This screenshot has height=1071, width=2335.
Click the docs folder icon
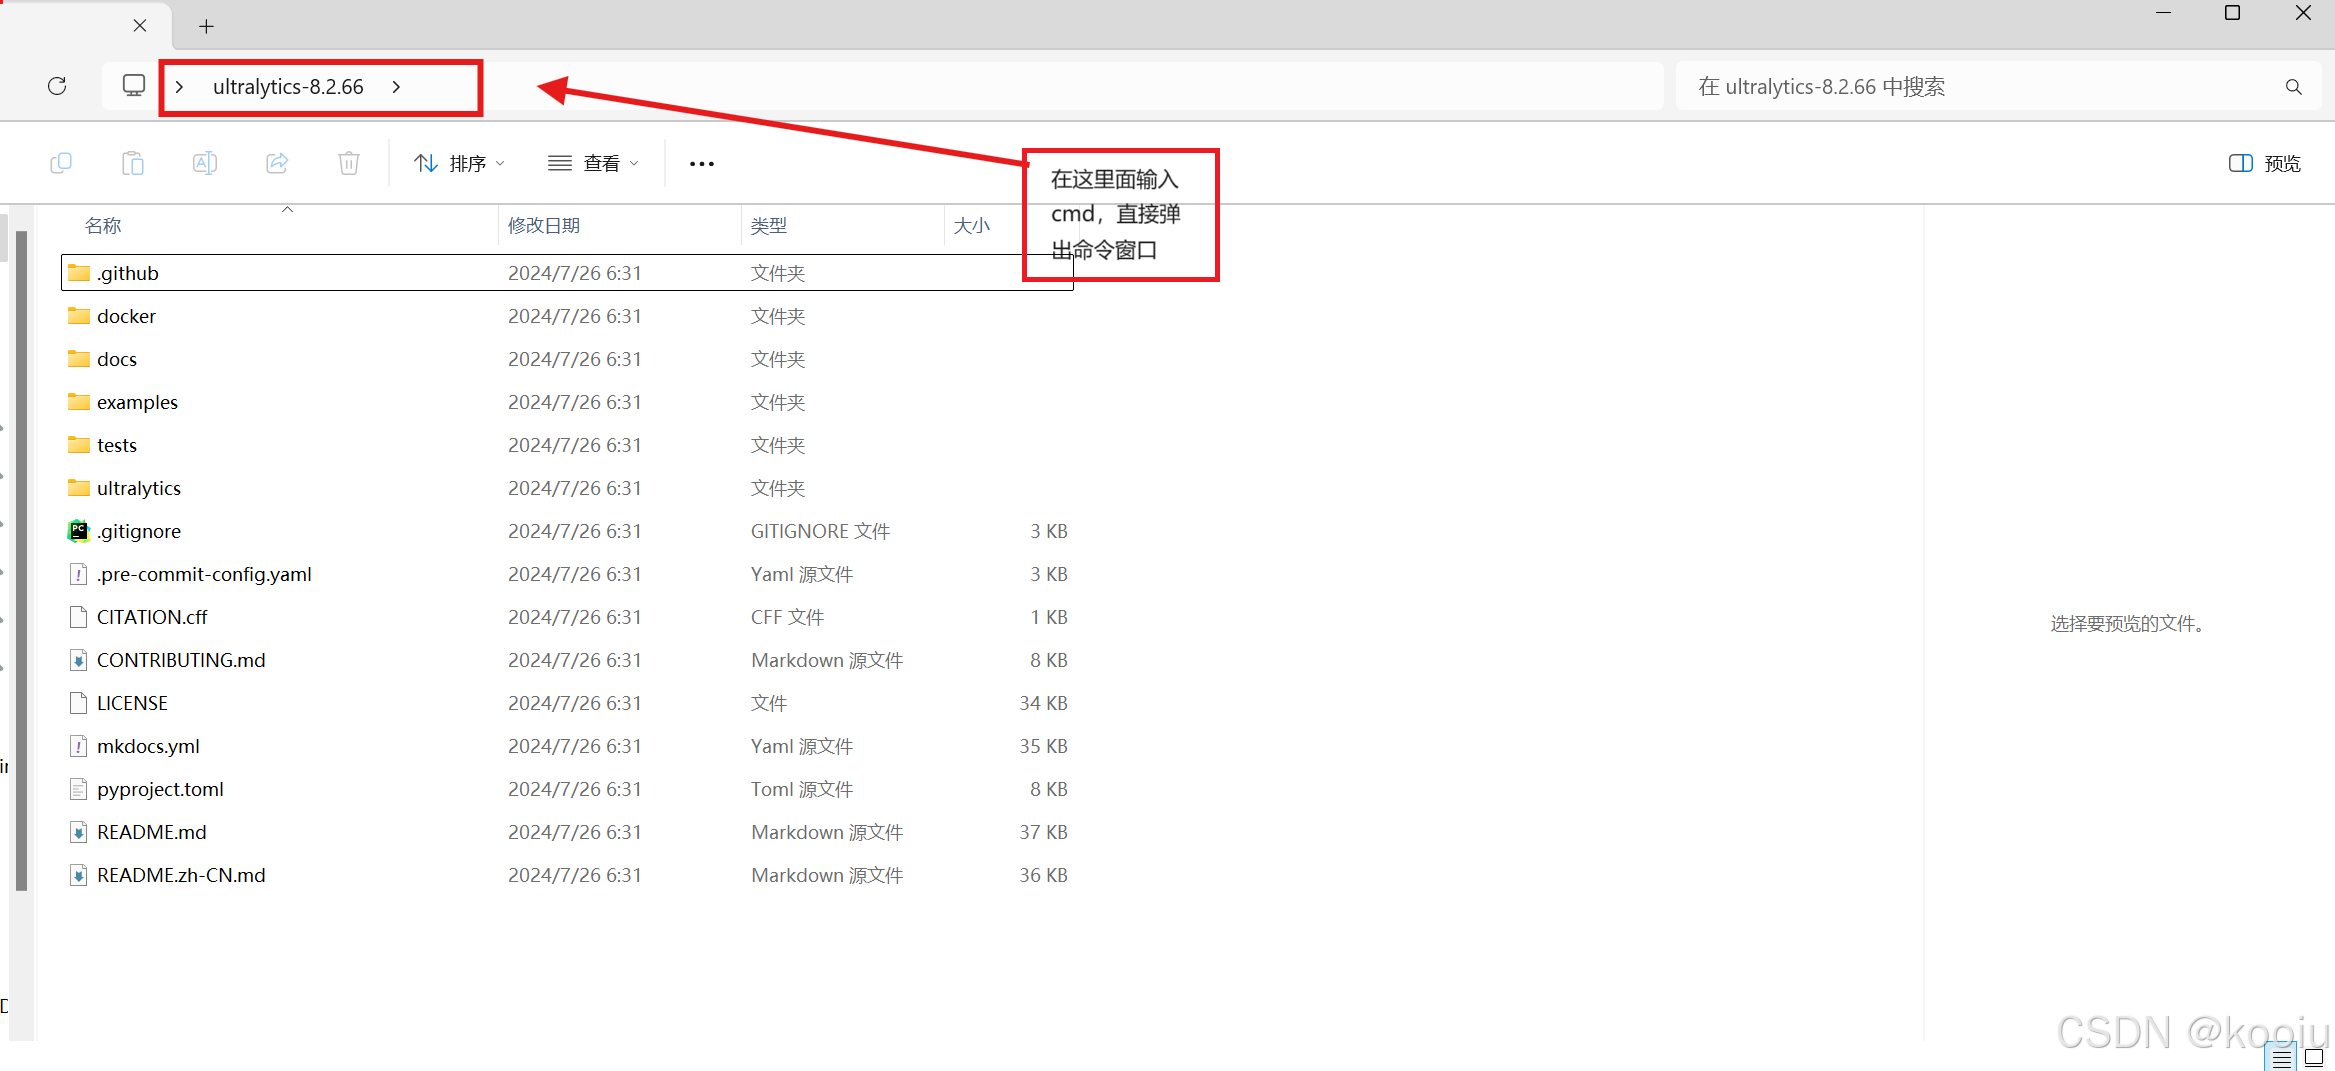click(x=79, y=359)
